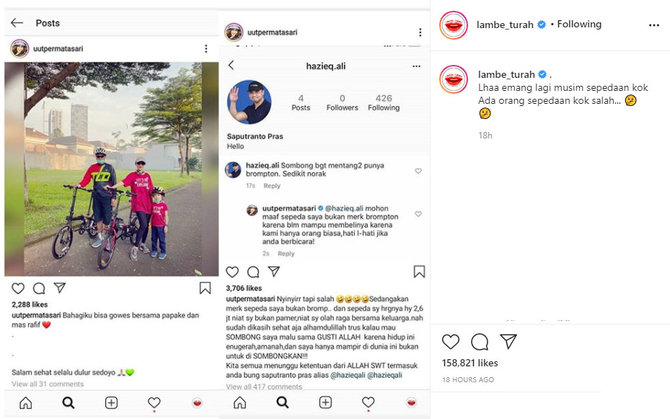Open hazieq.ali profile options three dots

point(416,66)
